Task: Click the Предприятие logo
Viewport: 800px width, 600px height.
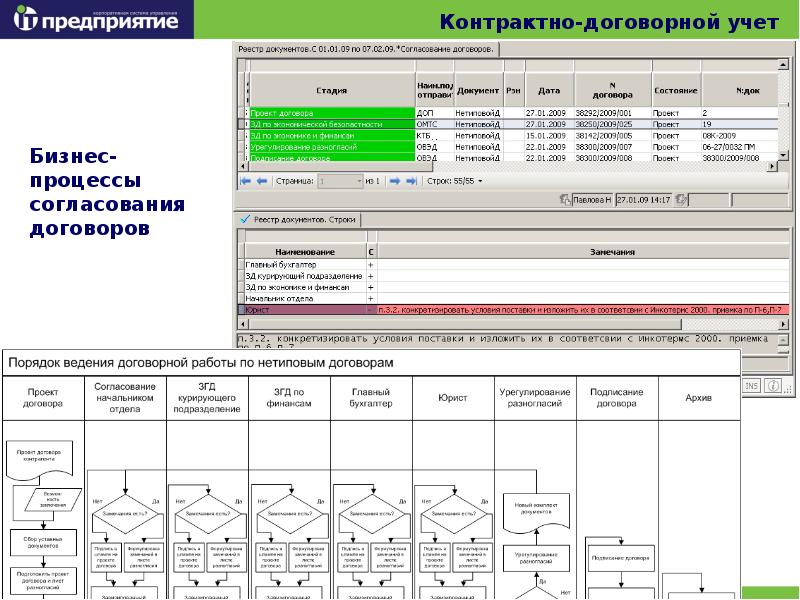Action: click(x=93, y=20)
